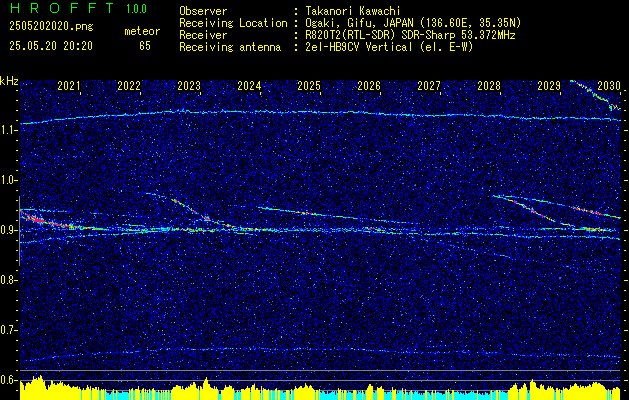This screenshot has width=629, height=400.
Task: Click the 'Observer' field label
Action: pyautogui.click(x=203, y=11)
